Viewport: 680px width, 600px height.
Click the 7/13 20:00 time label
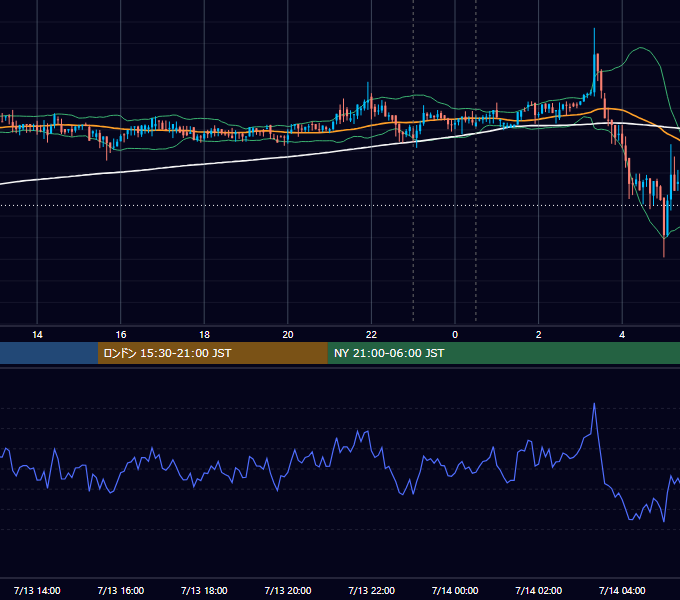point(288,590)
